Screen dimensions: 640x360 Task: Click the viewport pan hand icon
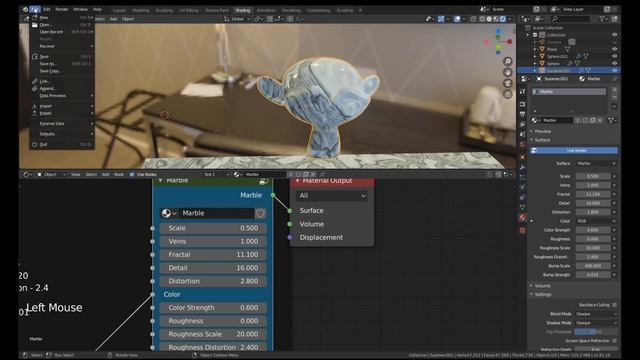point(508,72)
